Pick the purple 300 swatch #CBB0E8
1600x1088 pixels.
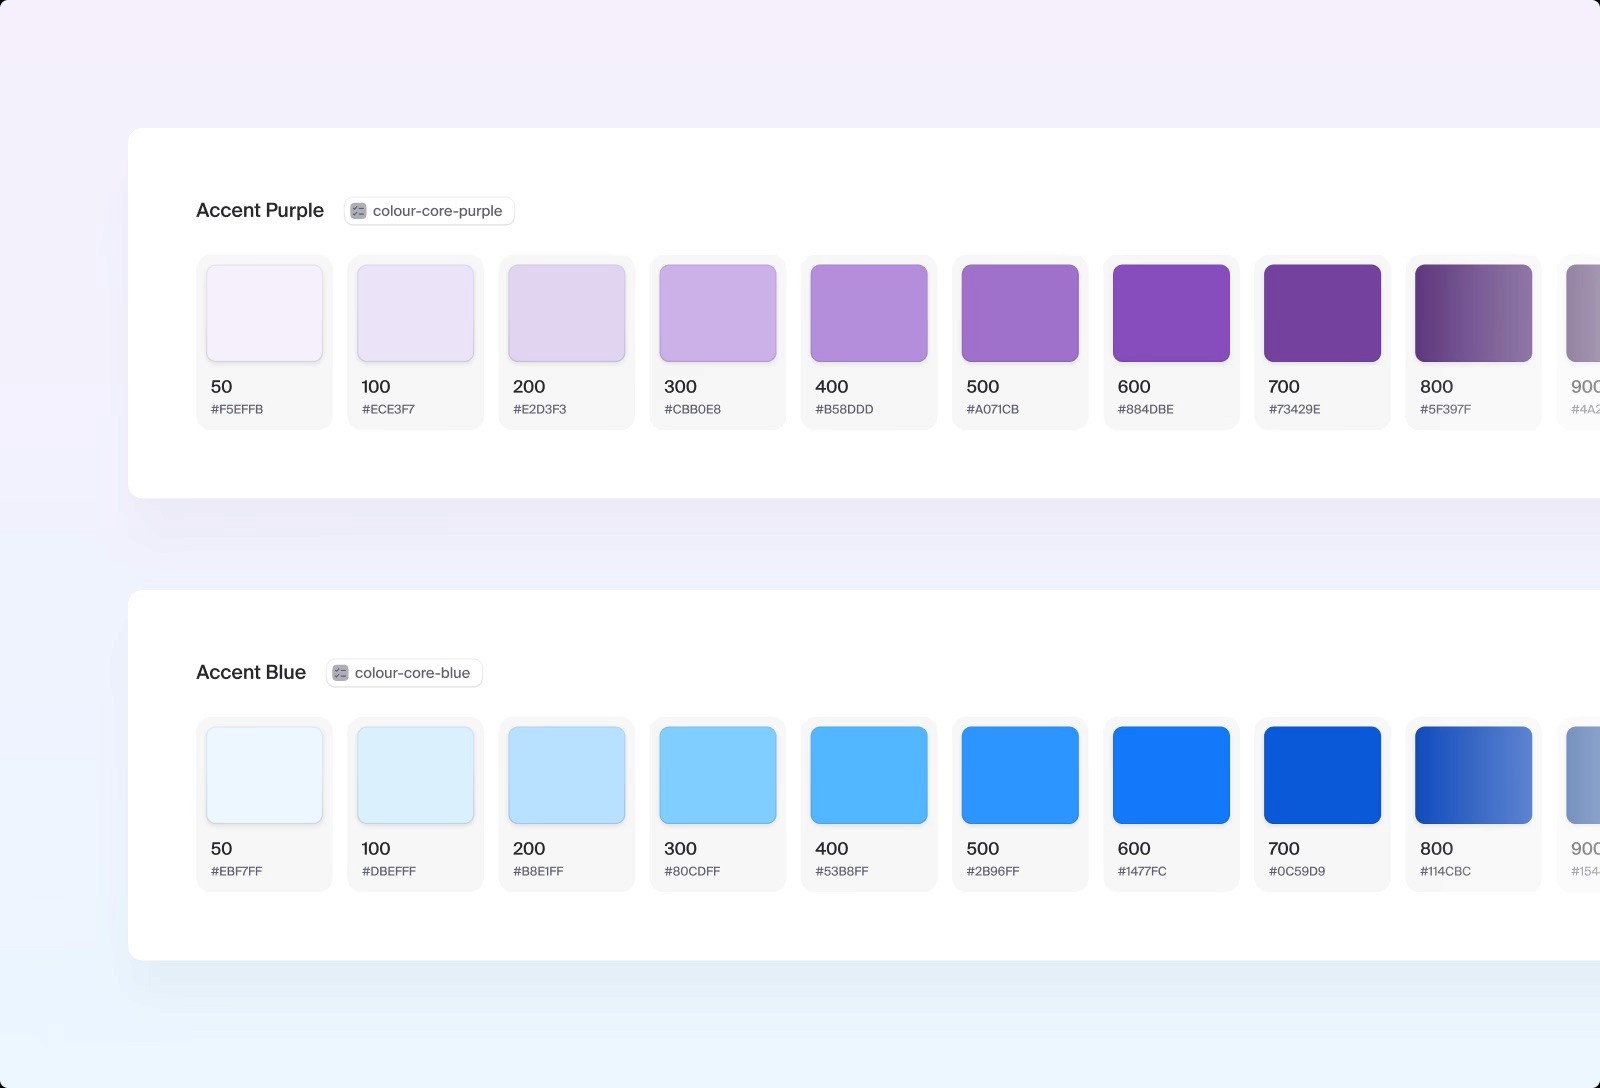coord(718,313)
